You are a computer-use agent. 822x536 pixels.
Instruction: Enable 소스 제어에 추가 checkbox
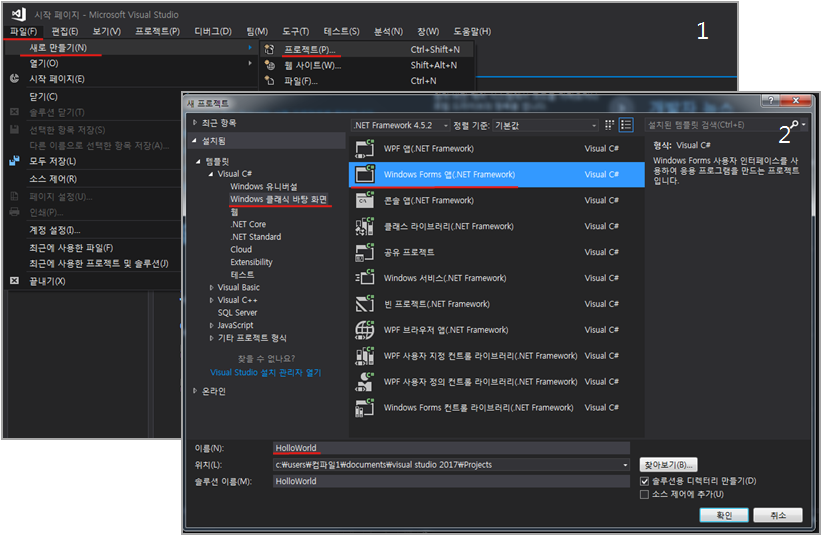[645, 494]
